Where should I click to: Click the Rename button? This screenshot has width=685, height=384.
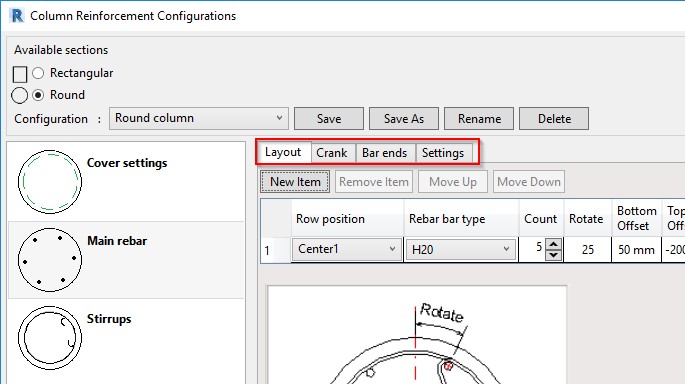(x=479, y=118)
